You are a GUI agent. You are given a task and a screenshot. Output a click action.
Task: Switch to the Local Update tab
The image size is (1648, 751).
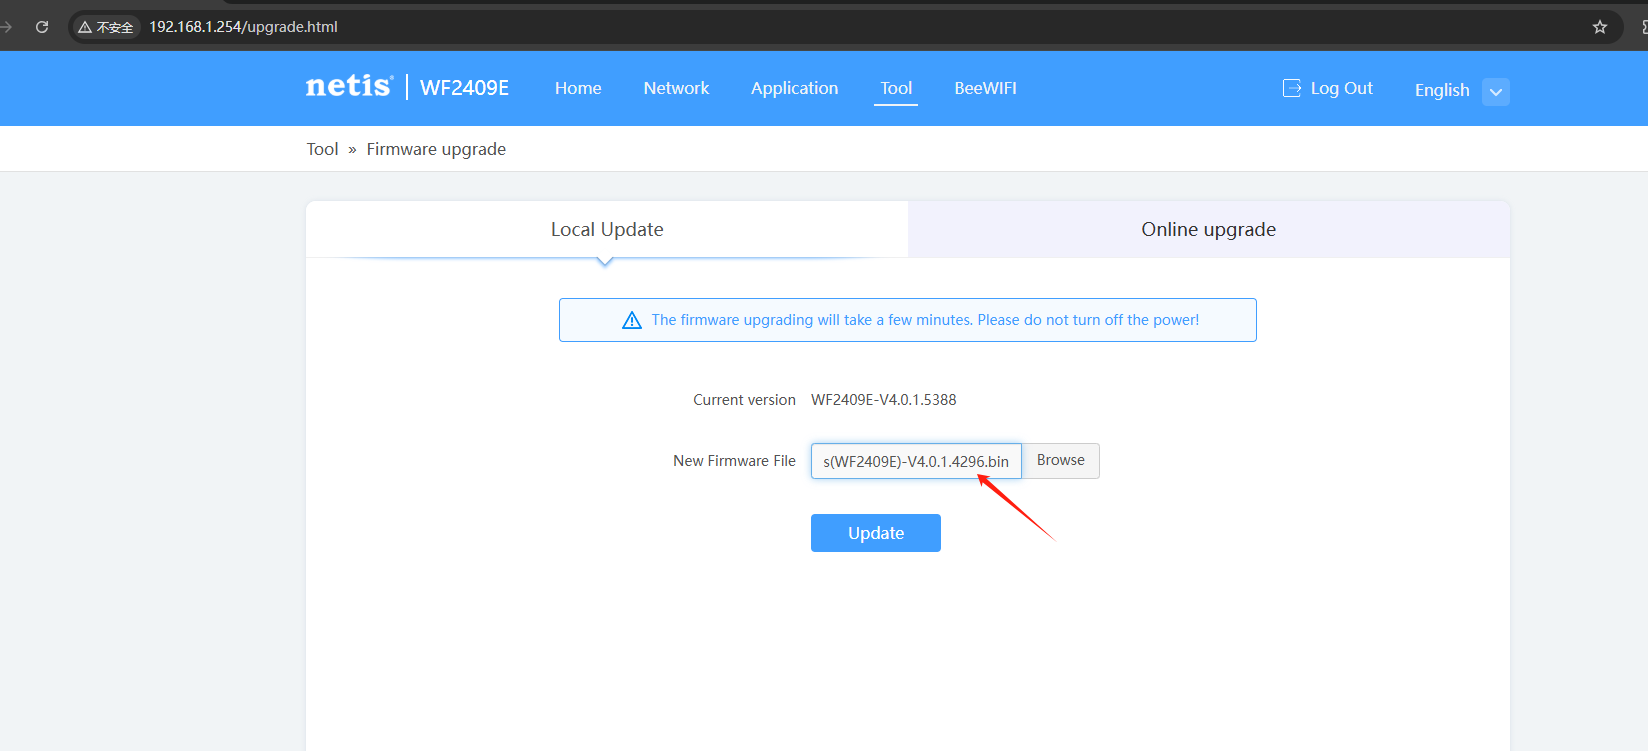point(607,229)
